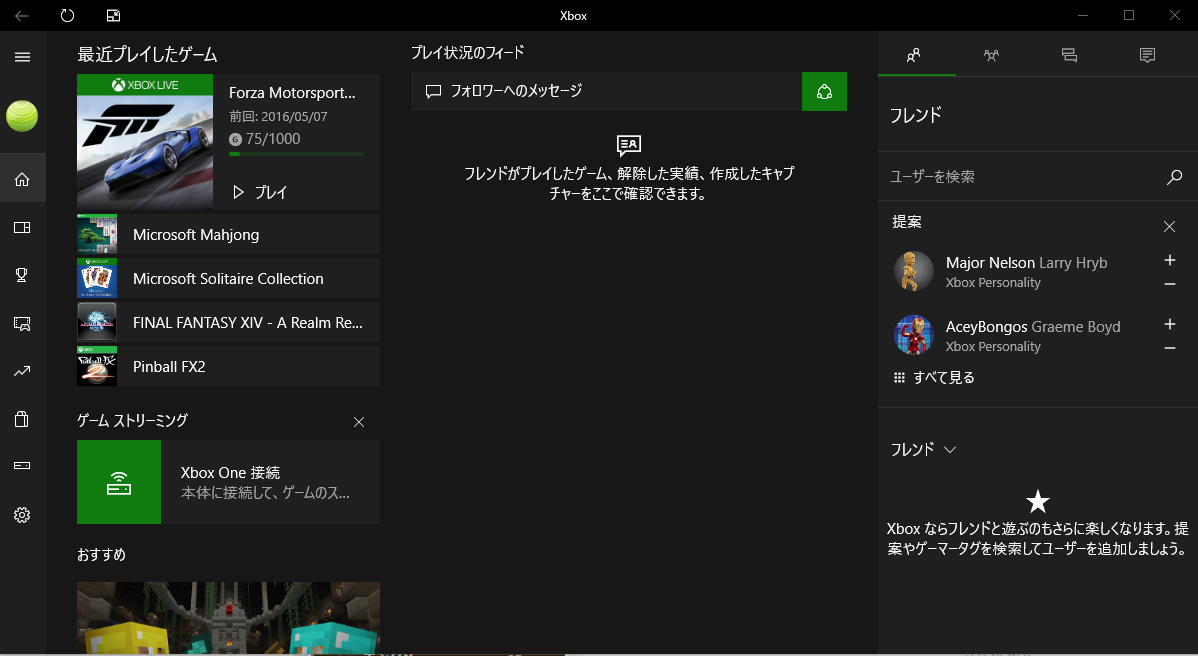This screenshot has width=1198, height=656.
Task: Click the おすすめ heading
Action: [x=102, y=554]
